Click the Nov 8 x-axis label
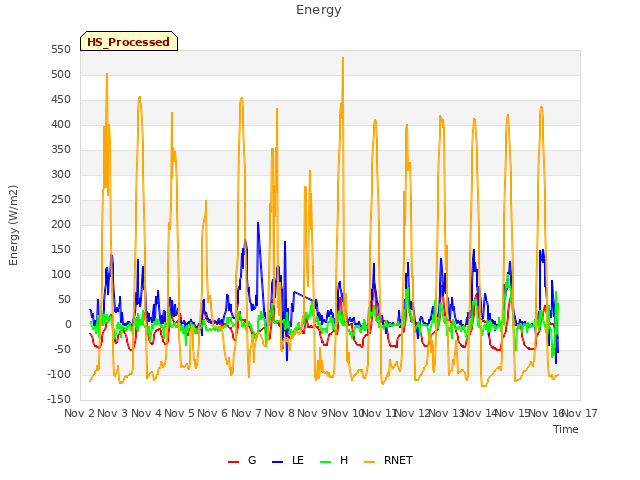This screenshot has height=480, width=640. [280, 413]
